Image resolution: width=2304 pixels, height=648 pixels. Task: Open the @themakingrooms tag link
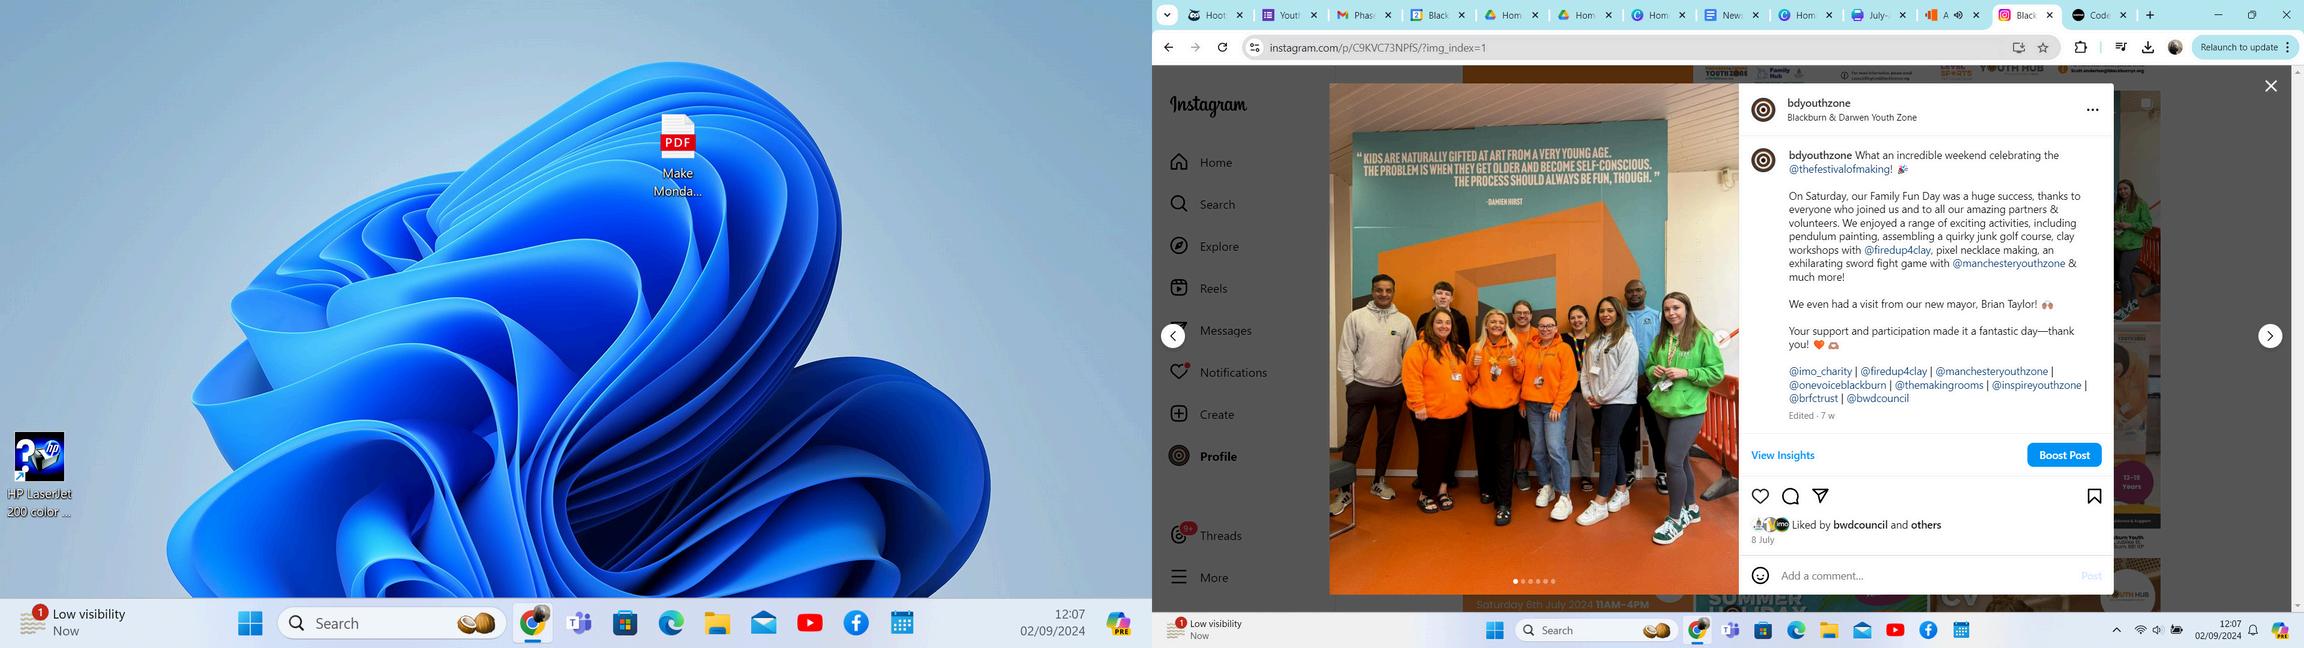click(1938, 385)
